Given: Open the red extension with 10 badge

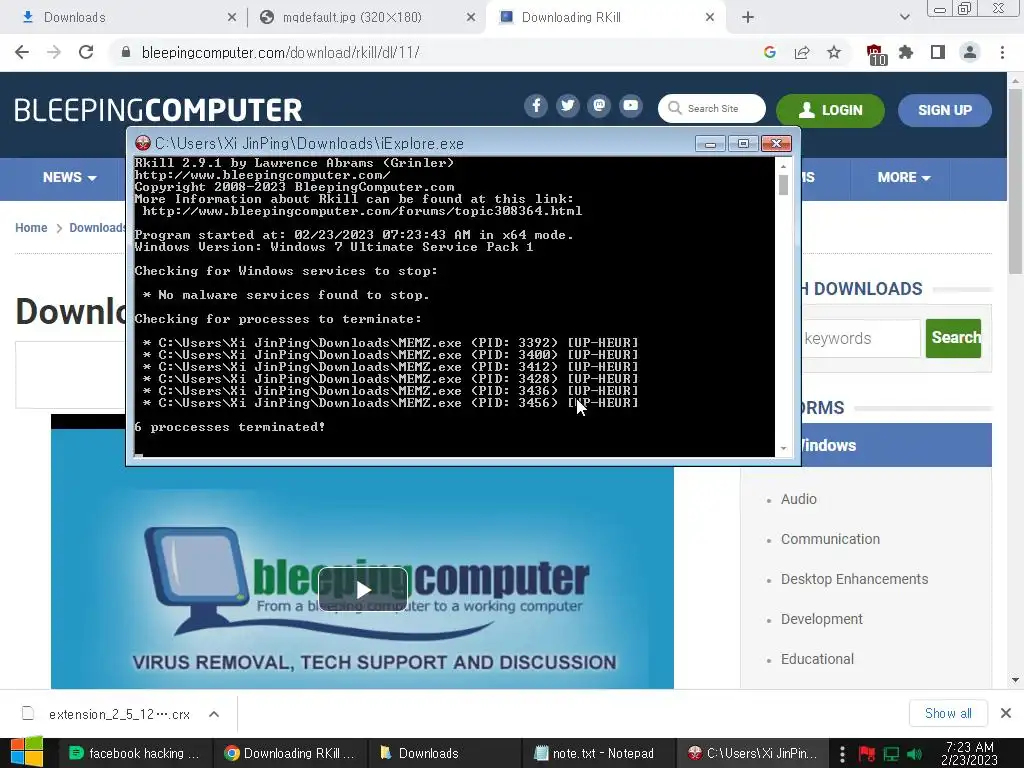Looking at the screenshot, I should (875, 54).
